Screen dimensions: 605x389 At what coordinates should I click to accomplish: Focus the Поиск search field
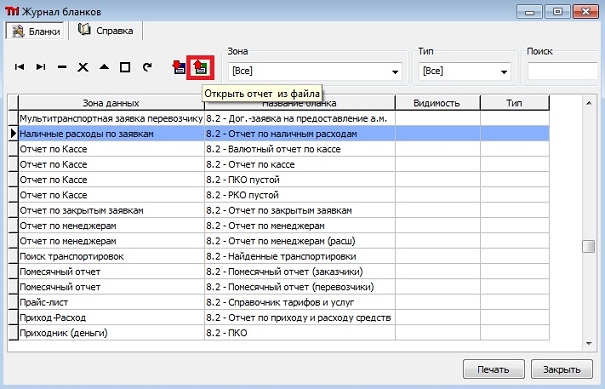click(563, 72)
